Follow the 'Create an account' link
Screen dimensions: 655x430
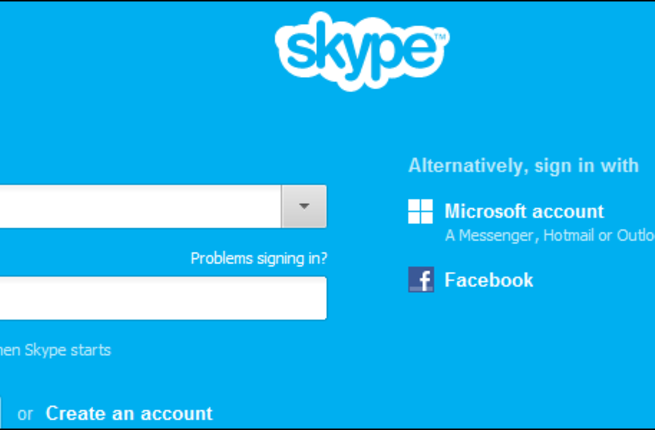click(x=129, y=413)
